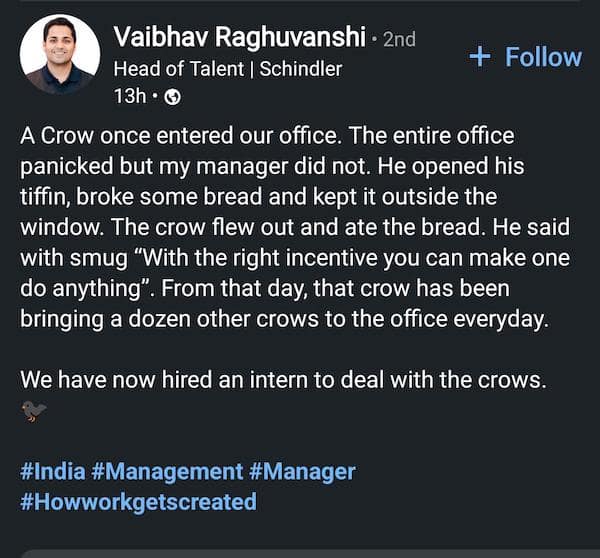Image resolution: width=600 pixels, height=558 pixels.
Task: Click the 13h post timestamp
Action: tap(129, 97)
